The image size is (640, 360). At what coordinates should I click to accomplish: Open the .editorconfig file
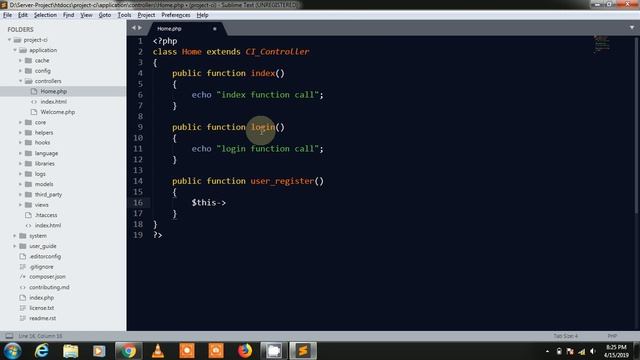(45, 256)
